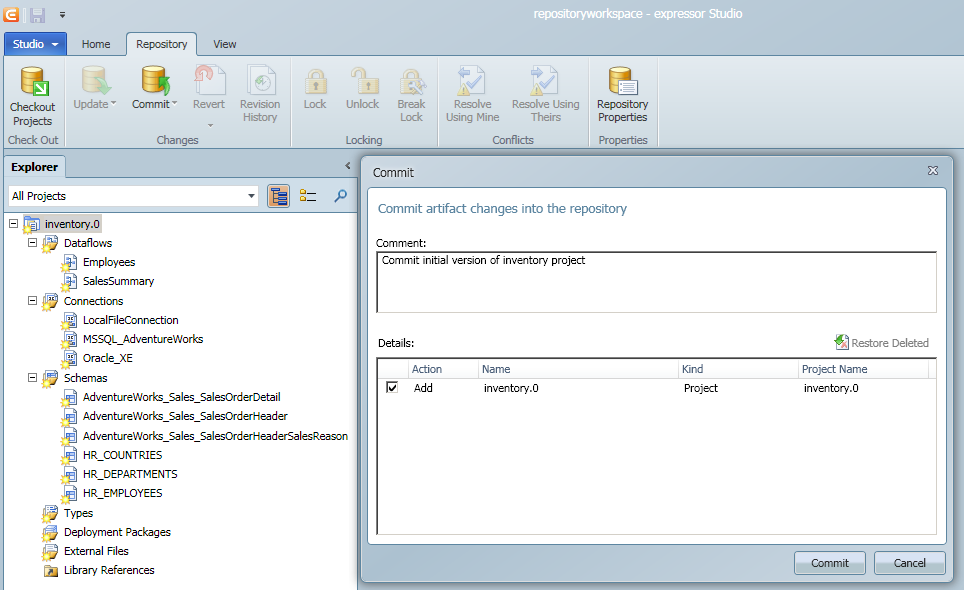Image resolution: width=964 pixels, height=590 pixels.
Task: Open the View ribbon tab
Action: 224,44
